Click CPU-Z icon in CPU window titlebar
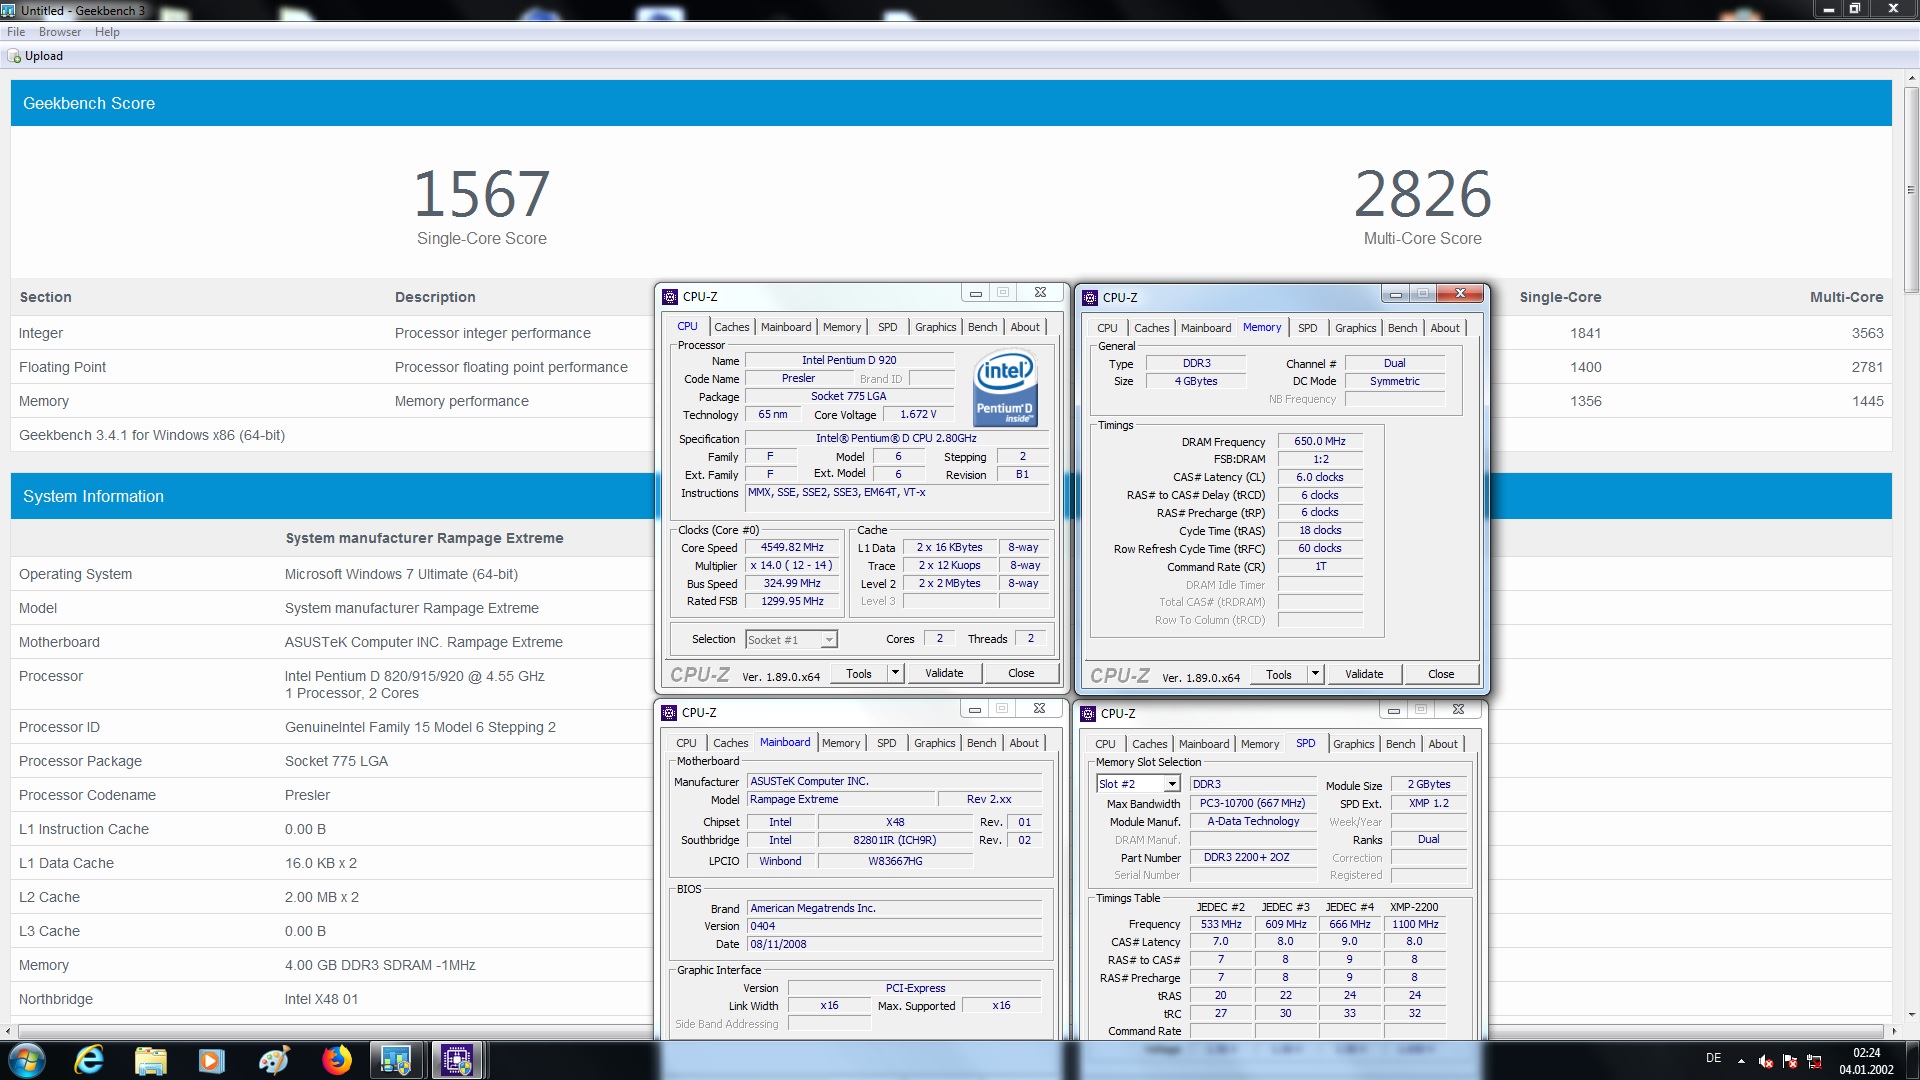The height and width of the screenshot is (1080, 1920). 670,296
